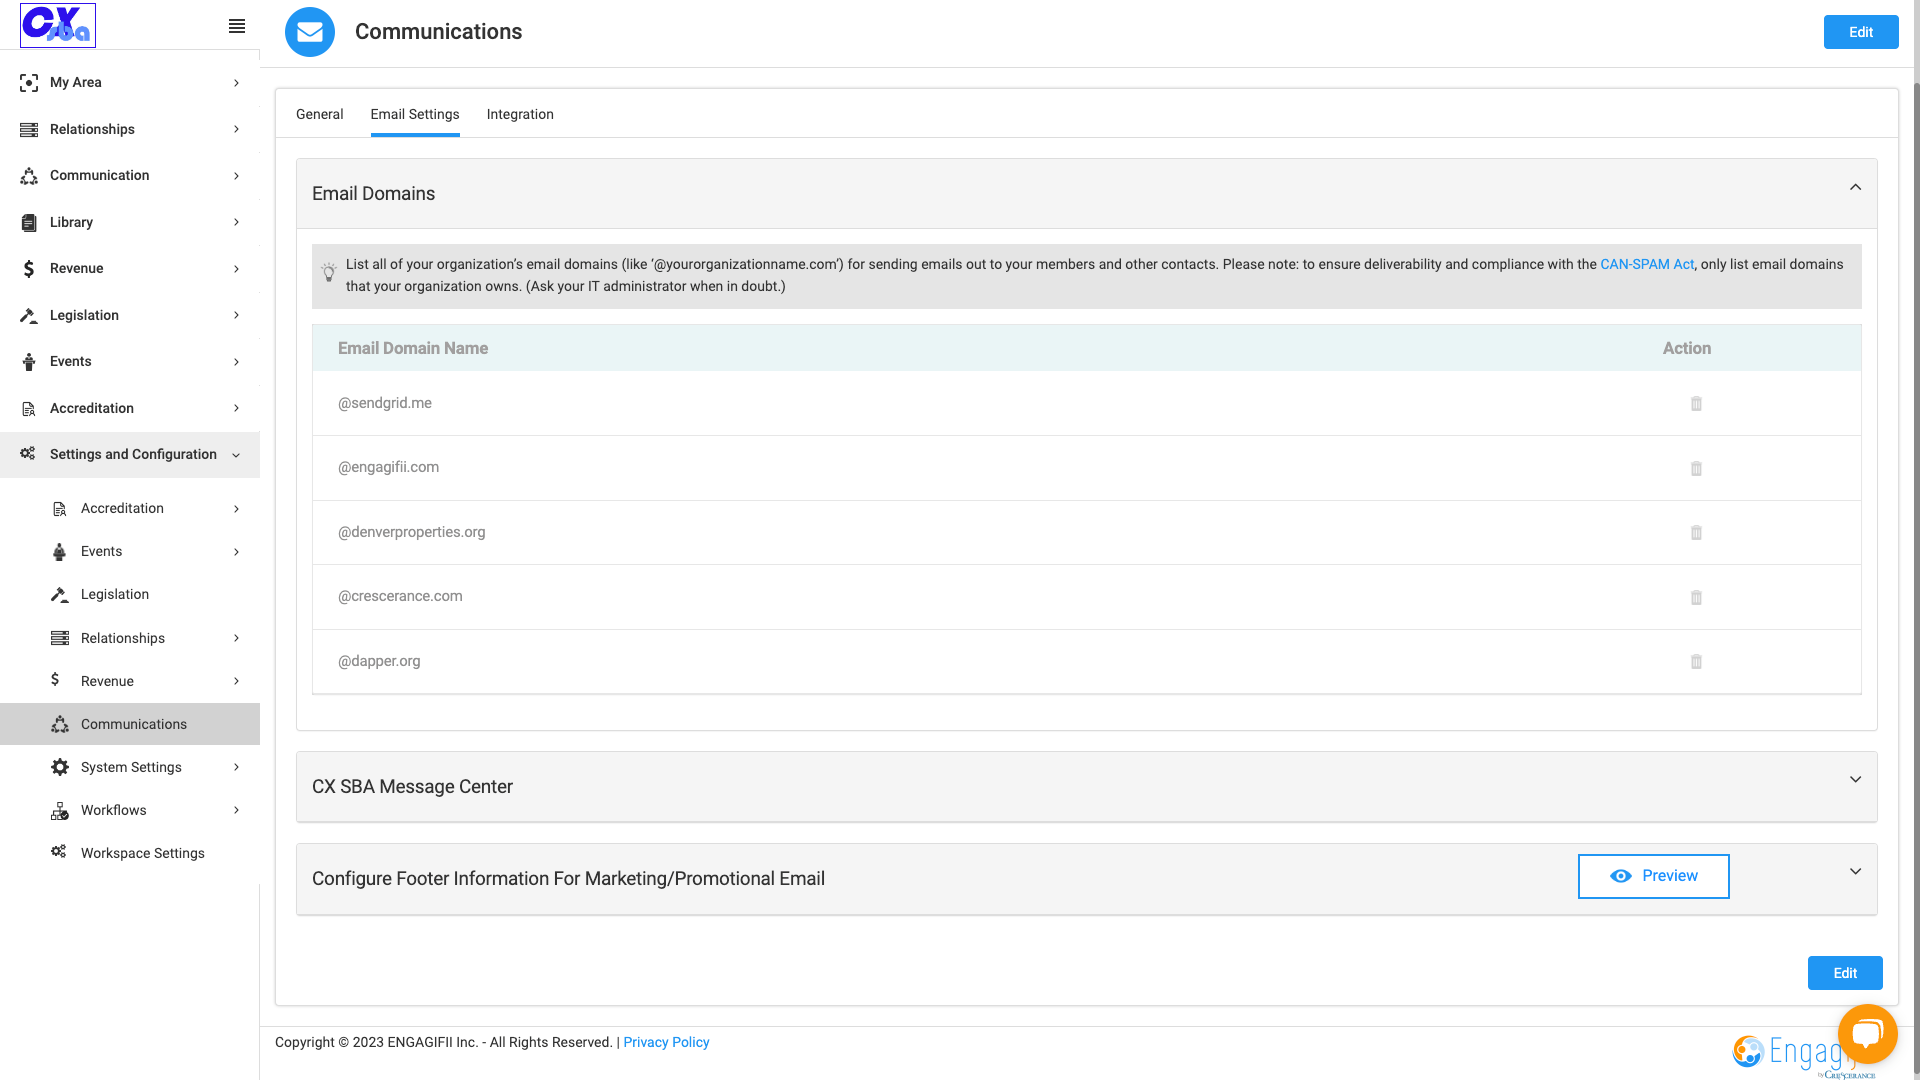
Task: Click the top Edit button
Action: 1861,32
